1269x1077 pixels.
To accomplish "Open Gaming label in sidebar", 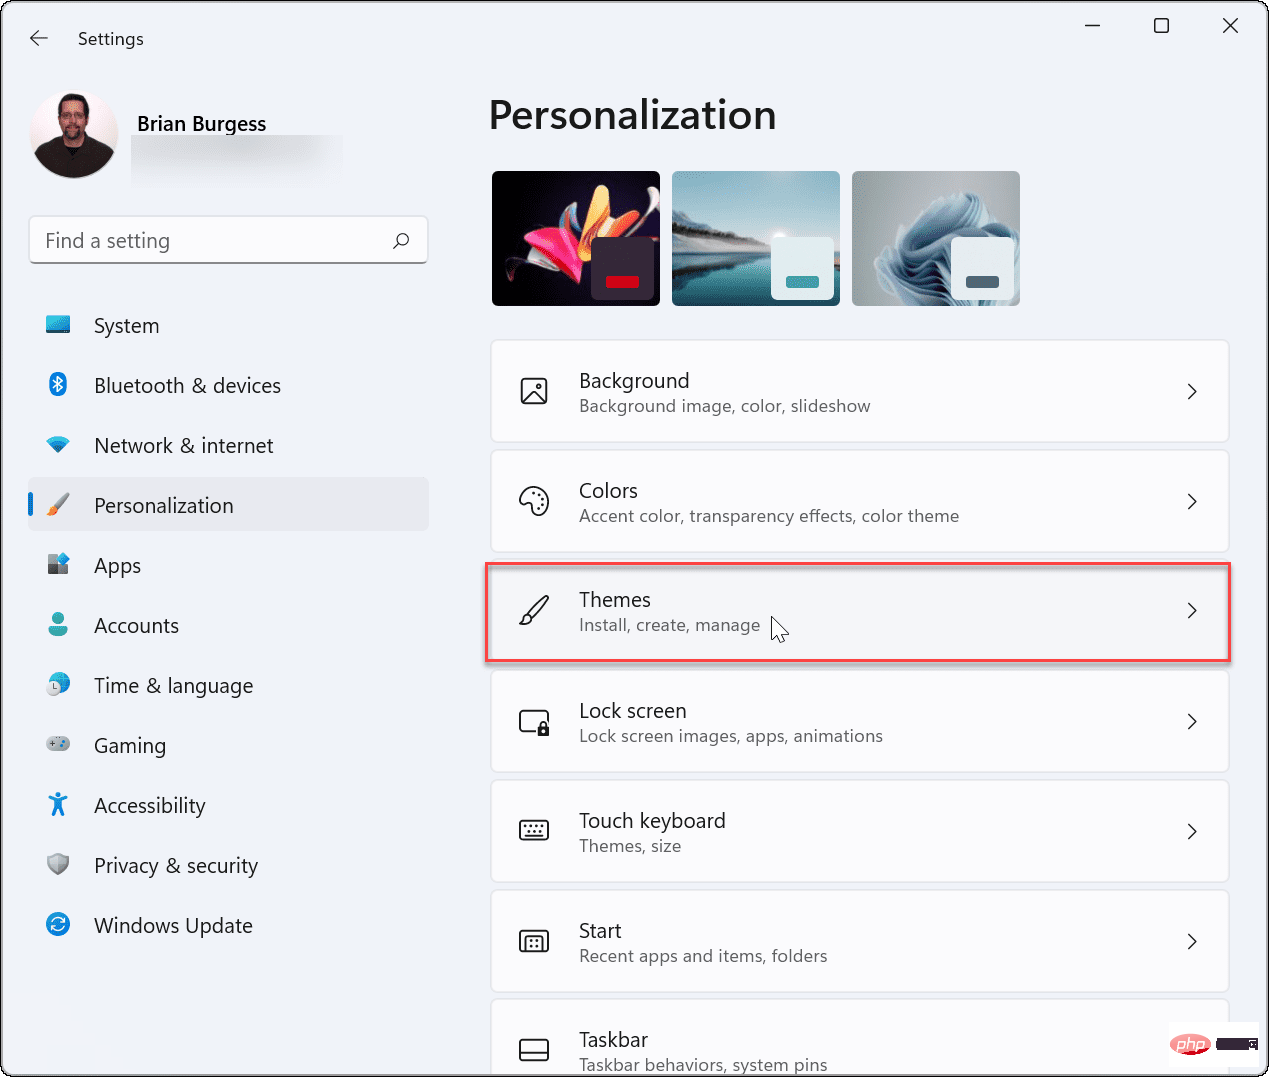I will coord(130,746).
